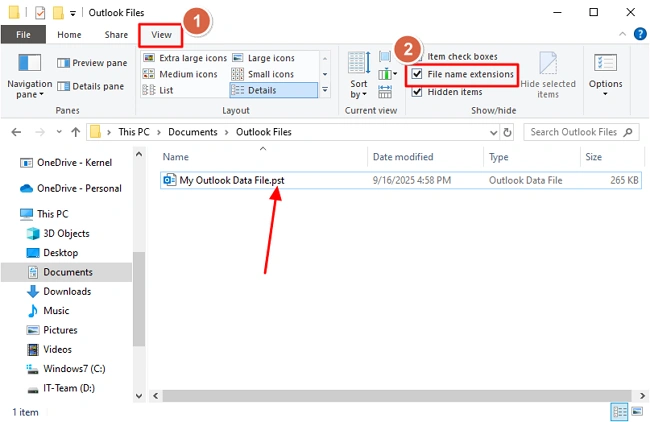Viewport: 650px width, 422px height.
Task: Select List layout
Action: pyautogui.click(x=158, y=90)
